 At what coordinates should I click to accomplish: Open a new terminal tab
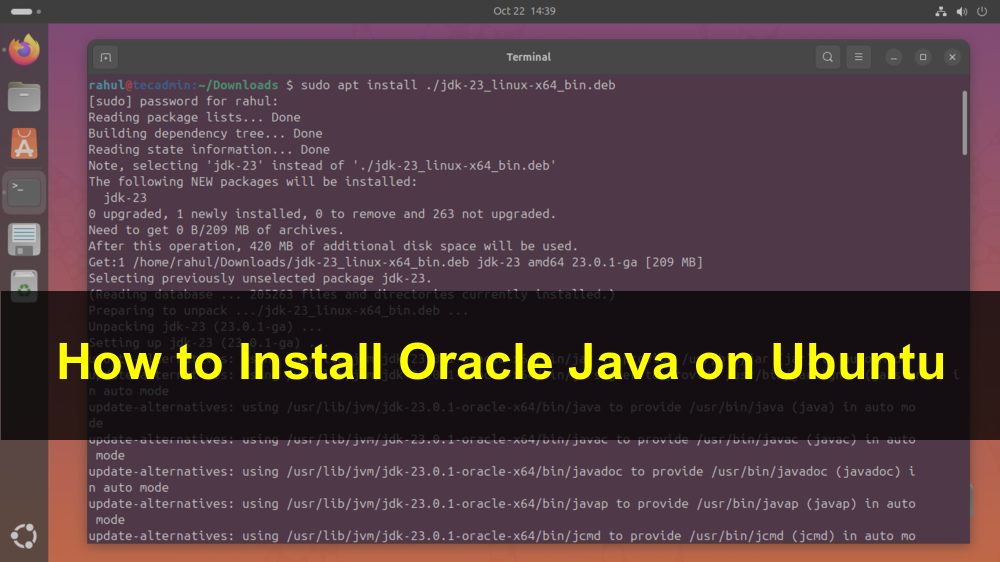106,57
